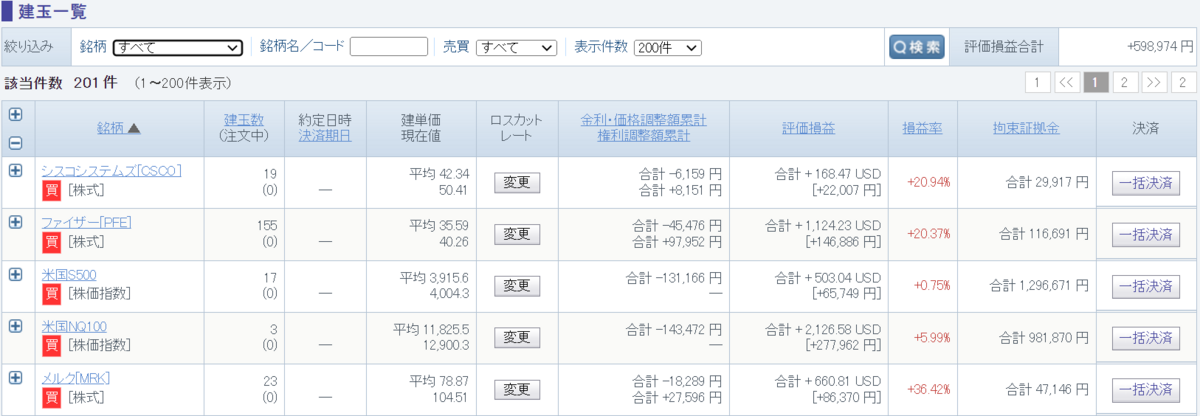Screen dimensions: 1200x416
Task: Open the ファイザー[PFE] instrument link
Action: pyautogui.click(x=86, y=222)
